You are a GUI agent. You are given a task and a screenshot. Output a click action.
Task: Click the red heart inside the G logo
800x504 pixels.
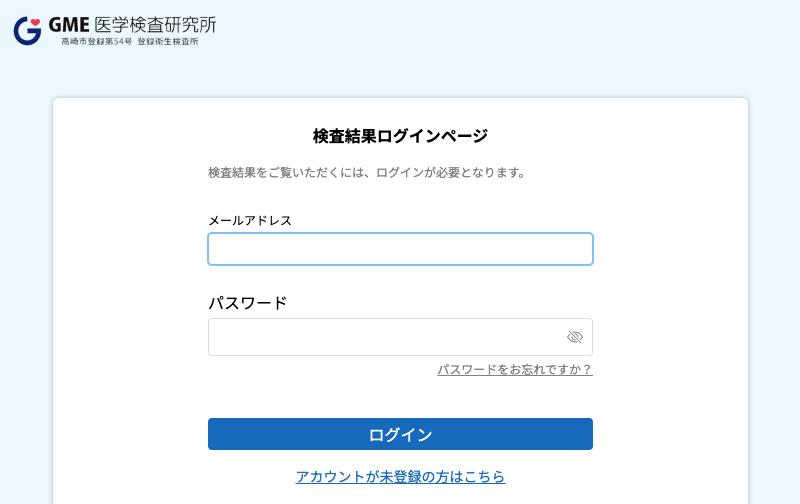click(35, 23)
